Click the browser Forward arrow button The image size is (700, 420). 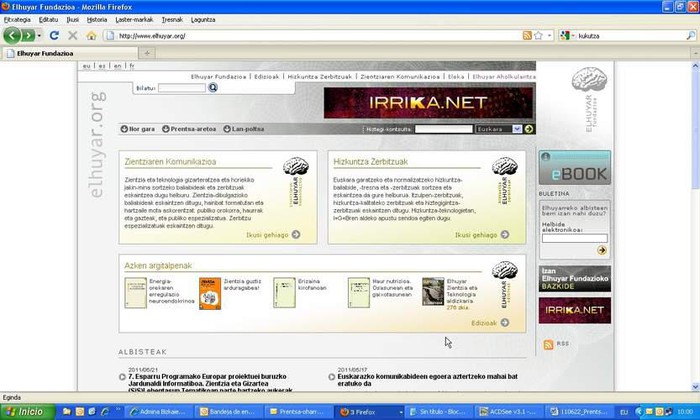[x=28, y=35]
